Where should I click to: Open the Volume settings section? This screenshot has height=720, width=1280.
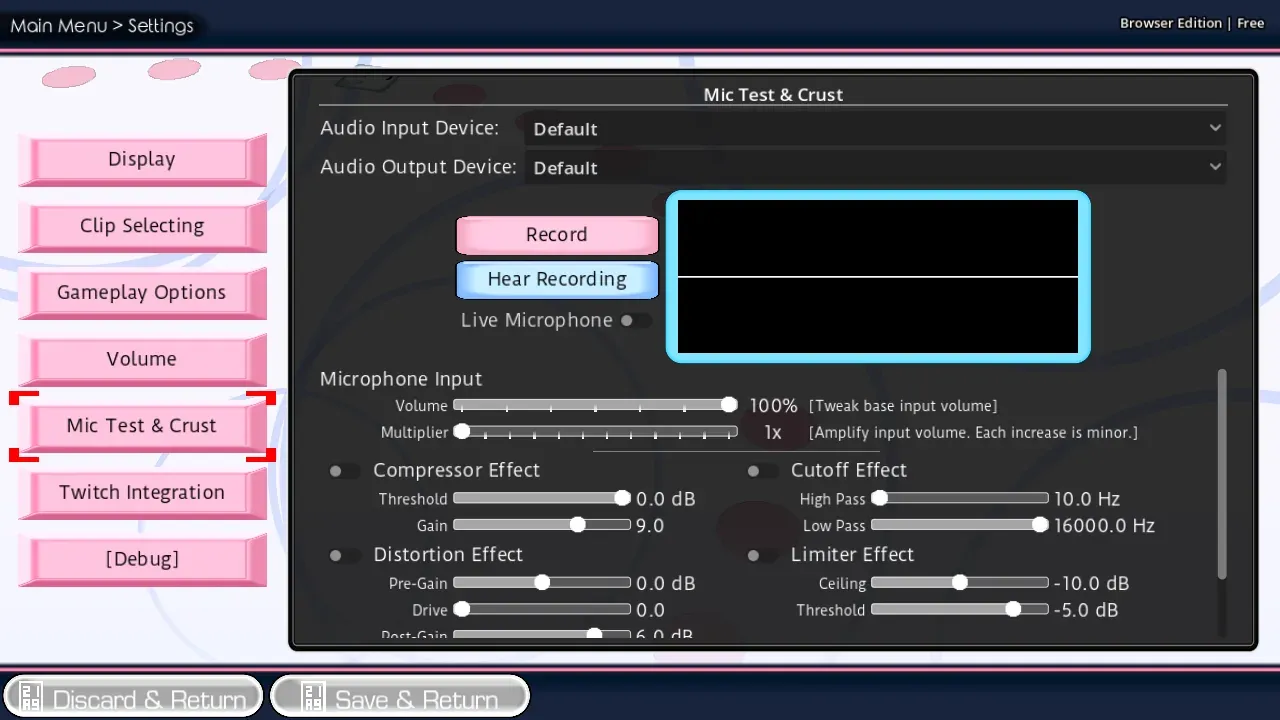(x=142, y=359)
